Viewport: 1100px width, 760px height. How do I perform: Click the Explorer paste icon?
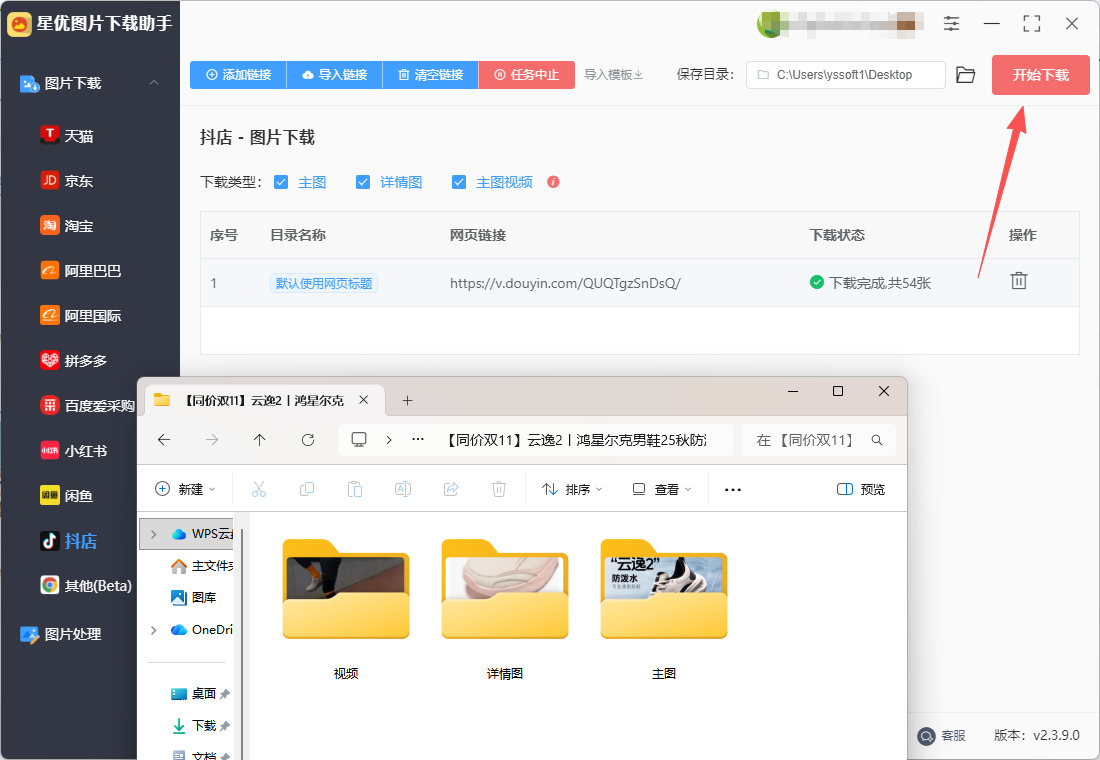click(355, 489)
